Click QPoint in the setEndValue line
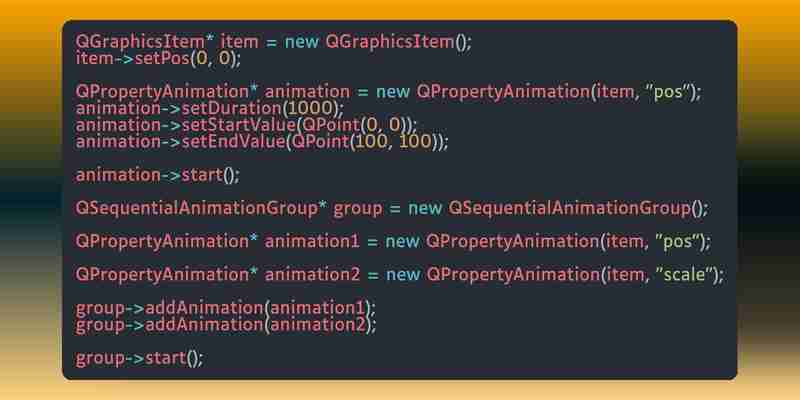 (x=320, y=141)
